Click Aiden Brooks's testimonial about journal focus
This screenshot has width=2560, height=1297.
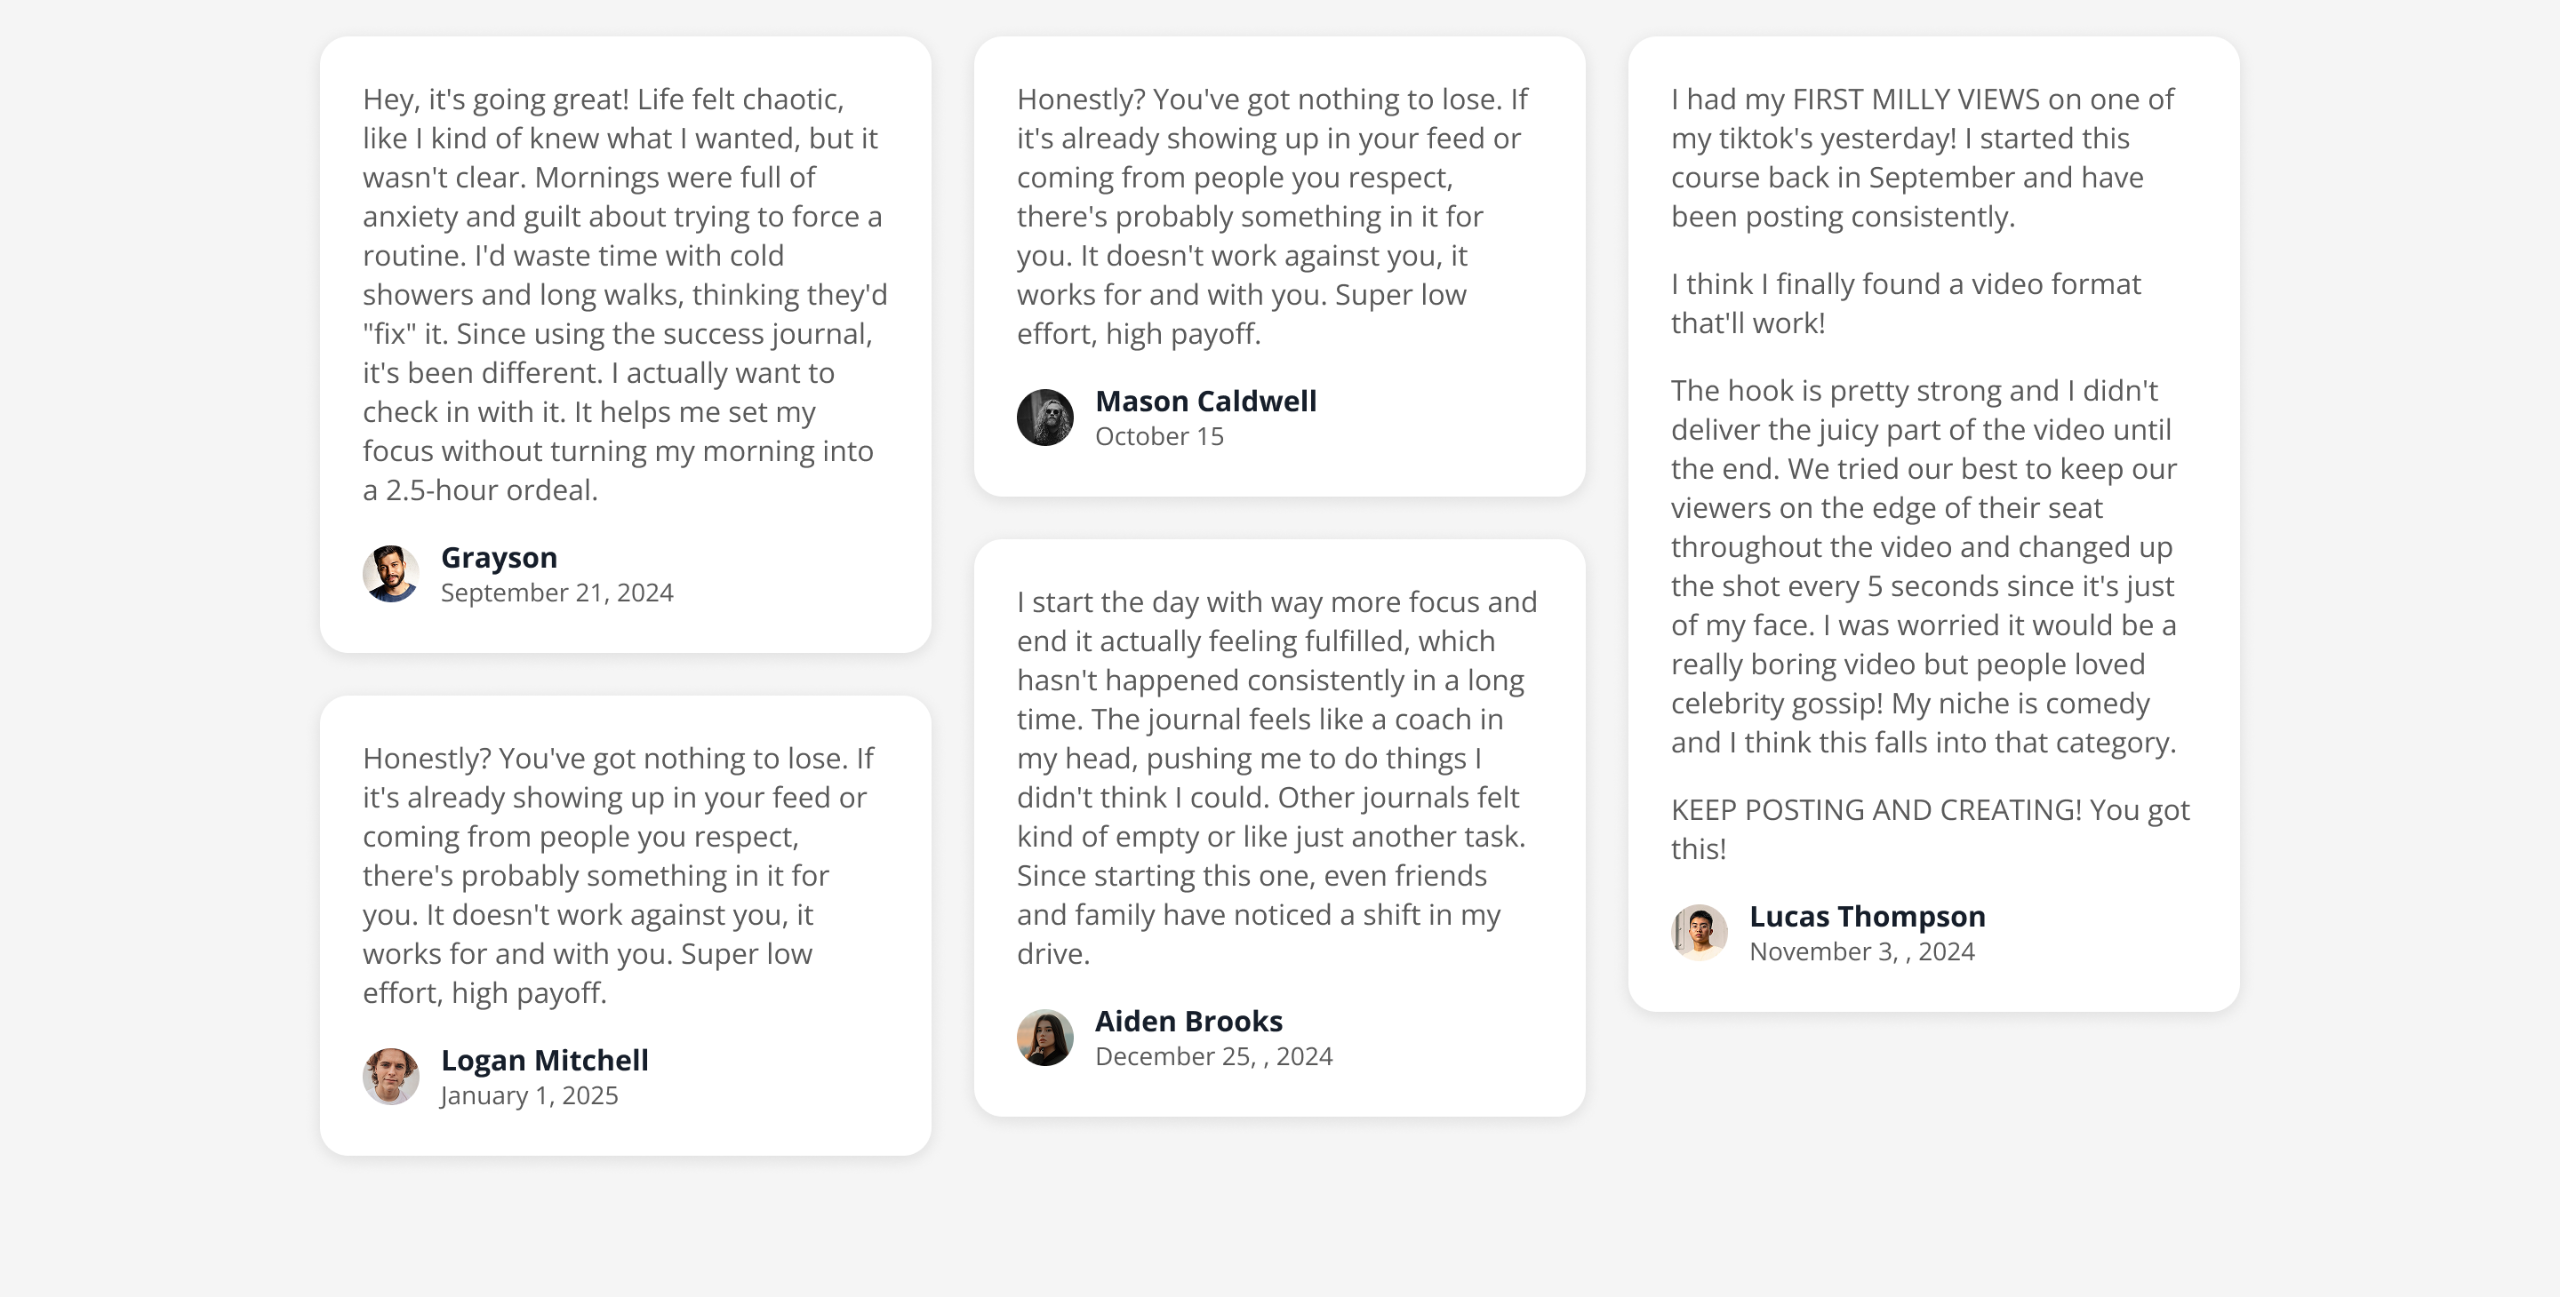pos(1276,777)
